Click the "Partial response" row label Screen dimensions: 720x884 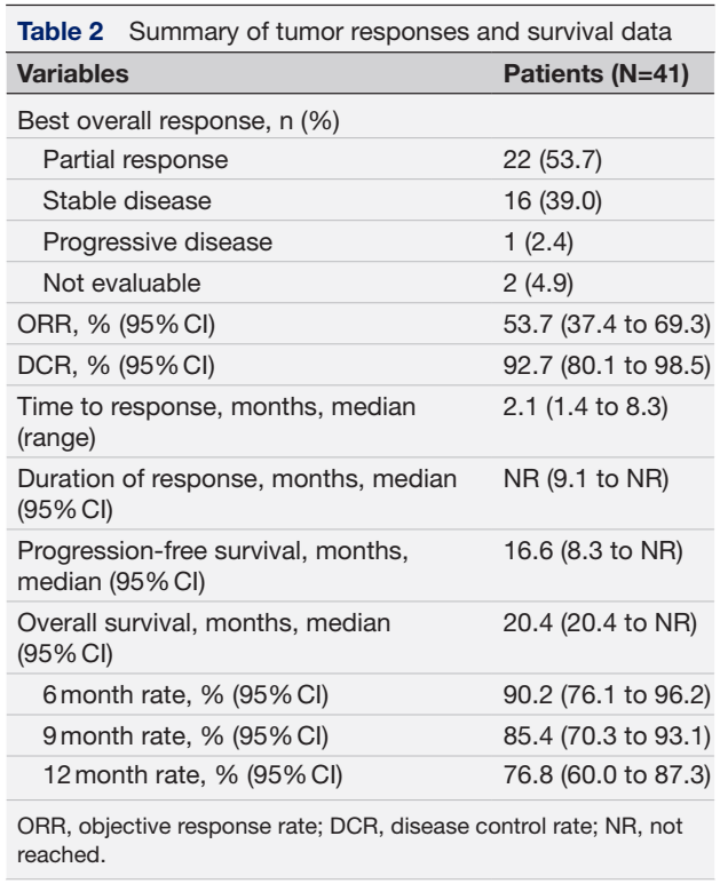point(135,160)
